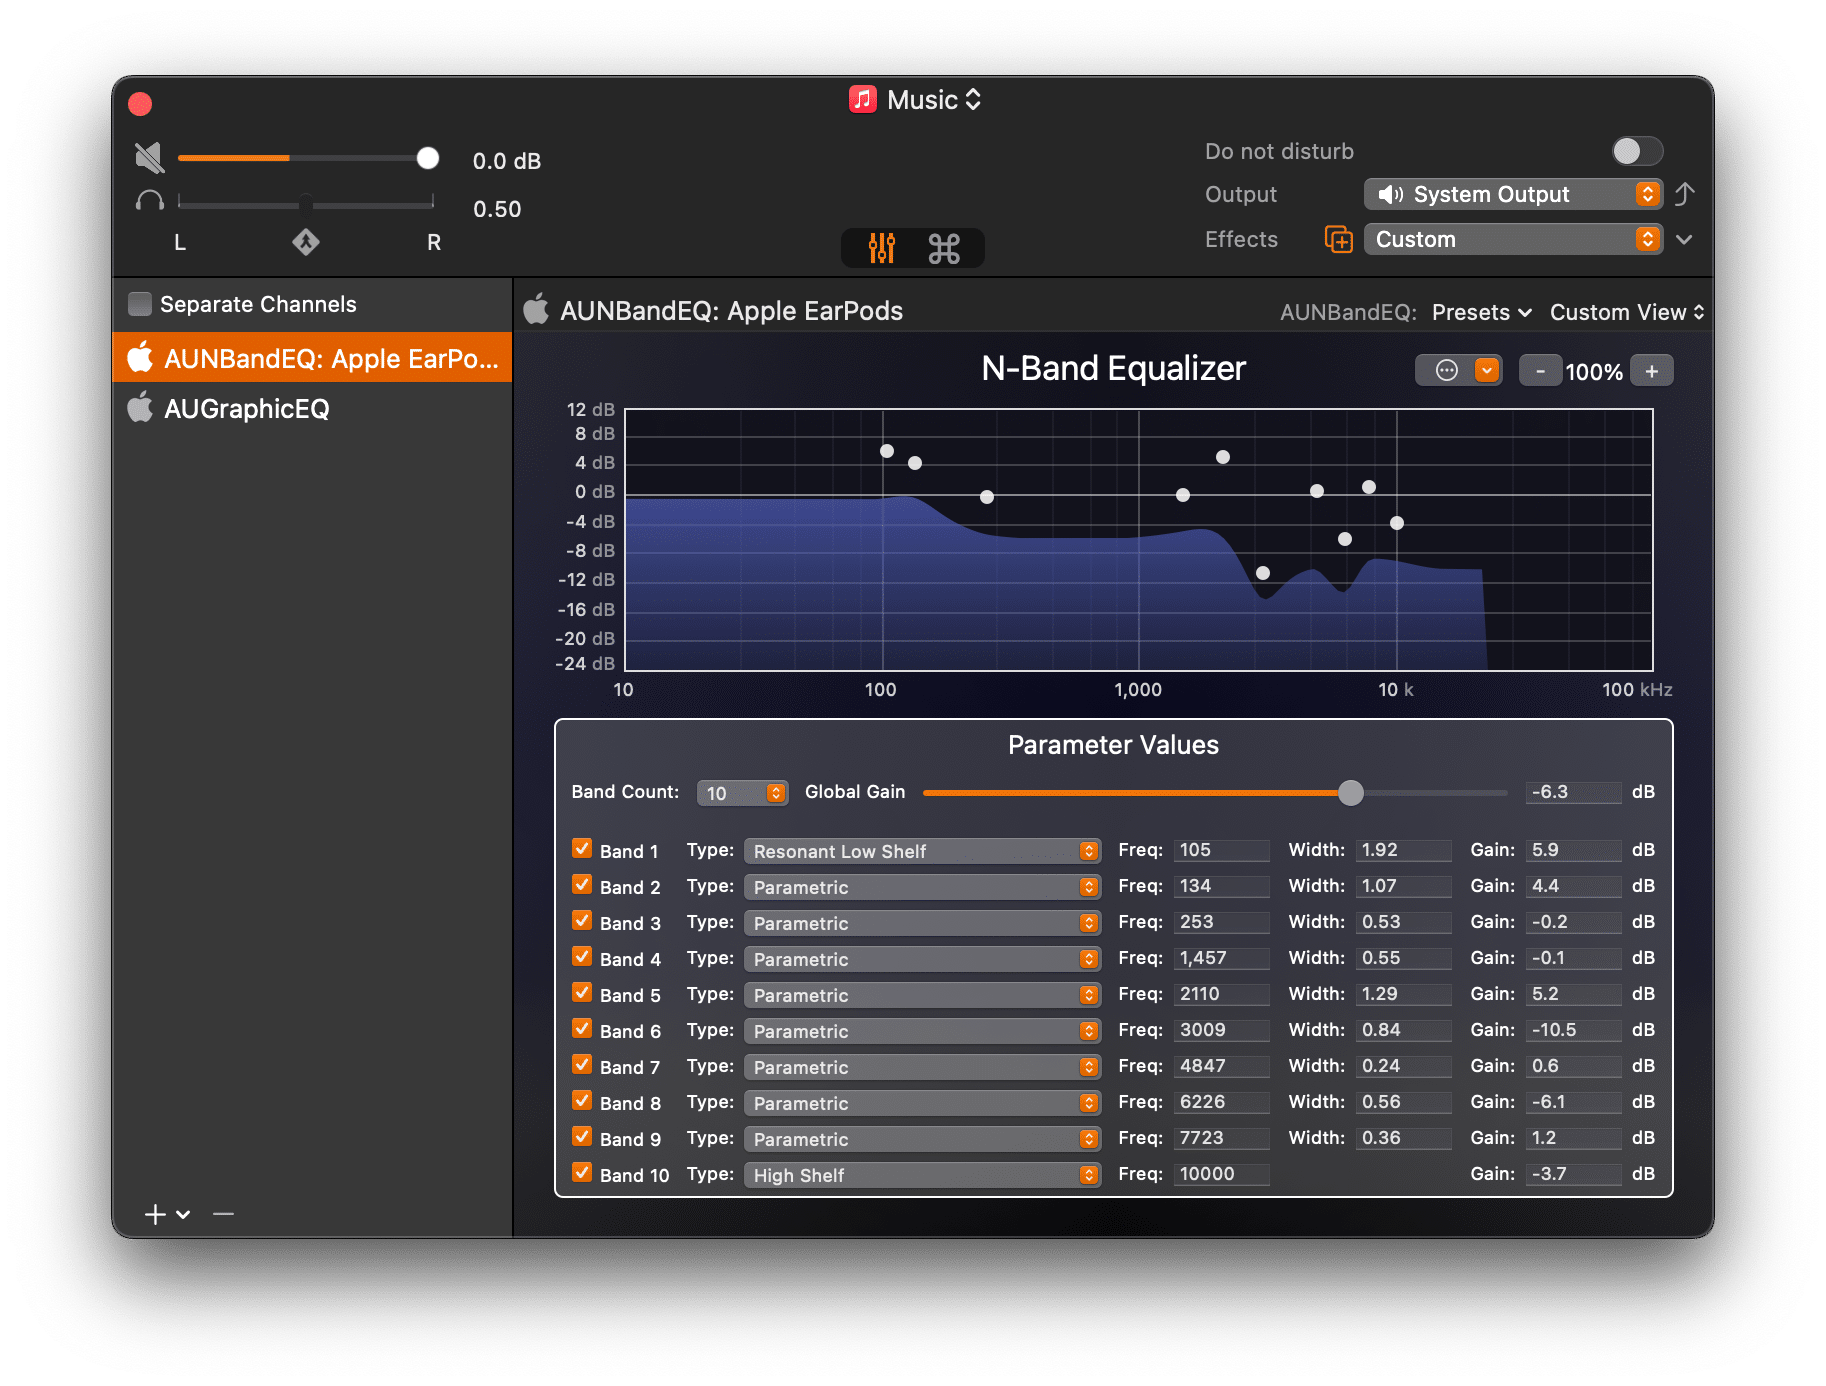Disable Band 6 checkbox

pos(582,1029)
